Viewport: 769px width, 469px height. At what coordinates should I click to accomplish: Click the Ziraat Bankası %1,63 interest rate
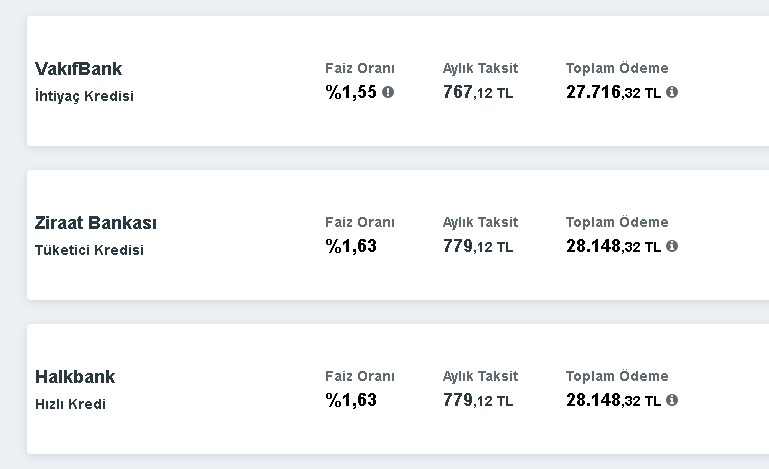[x=351, y=246]
